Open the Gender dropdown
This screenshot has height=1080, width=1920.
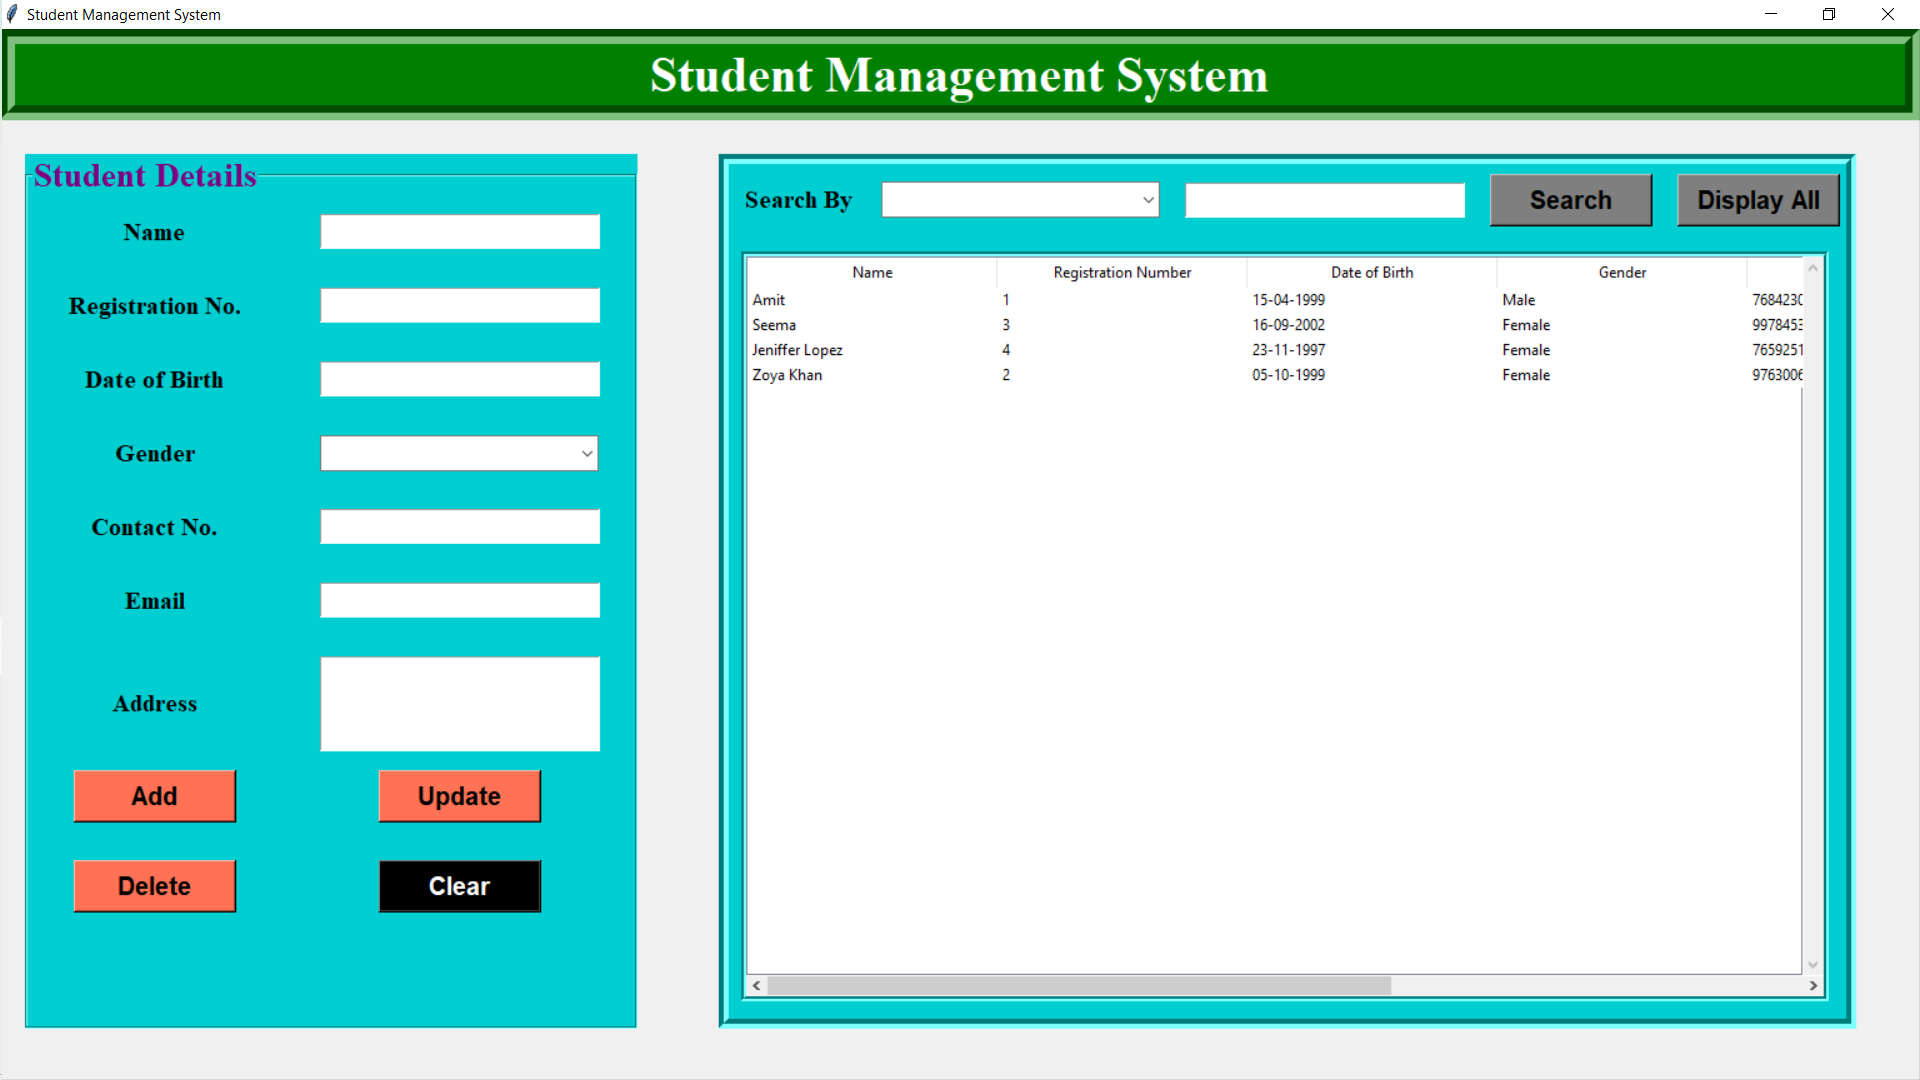tap(458, 453)
